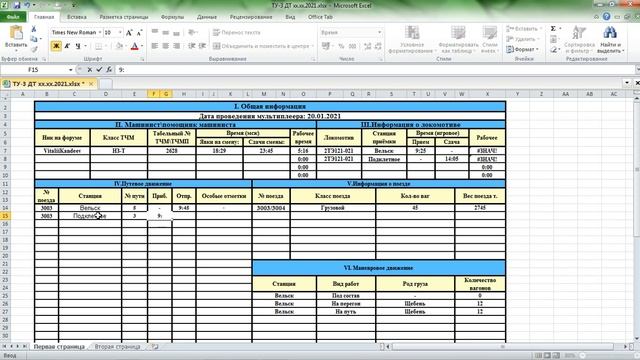Open Insert Function fx dialog
Viewport: 640px width, 360px height.
[x=109, y=70]
